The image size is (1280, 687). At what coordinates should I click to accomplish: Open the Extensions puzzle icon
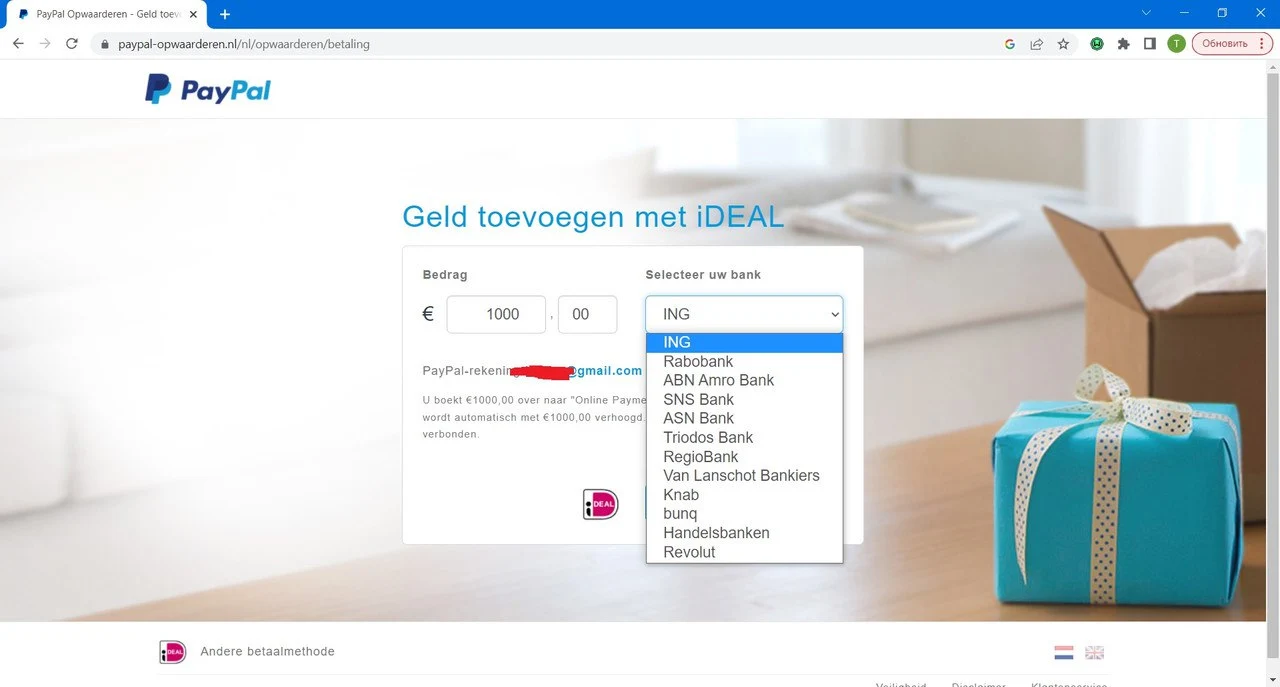(1124, 44)
